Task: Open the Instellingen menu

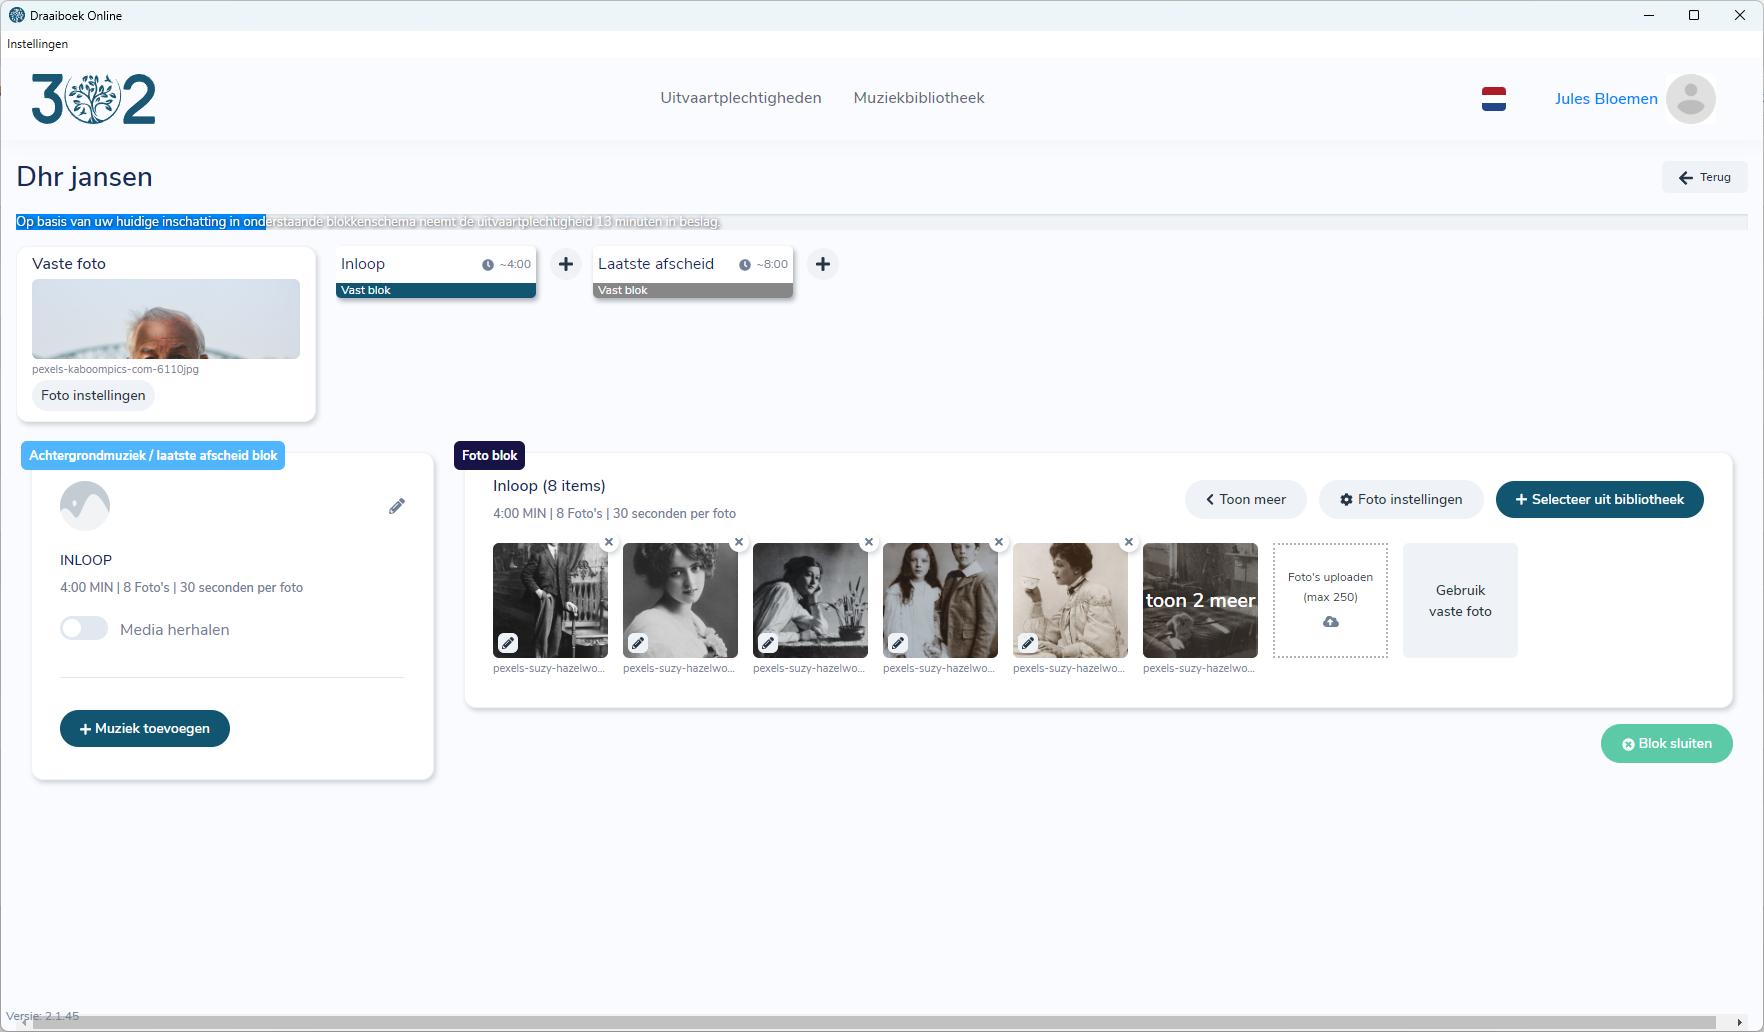Action: (38, 44)
